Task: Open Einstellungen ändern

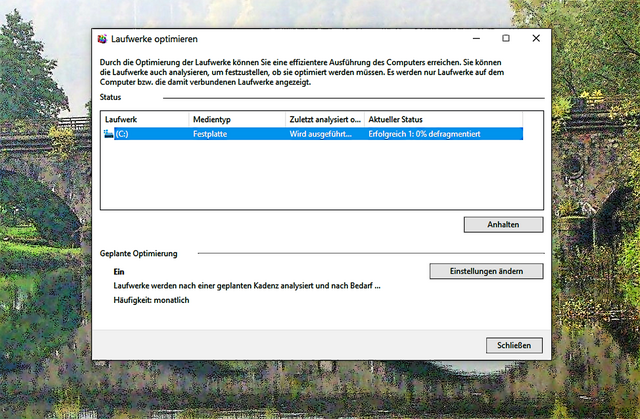Action: point(486,271)
